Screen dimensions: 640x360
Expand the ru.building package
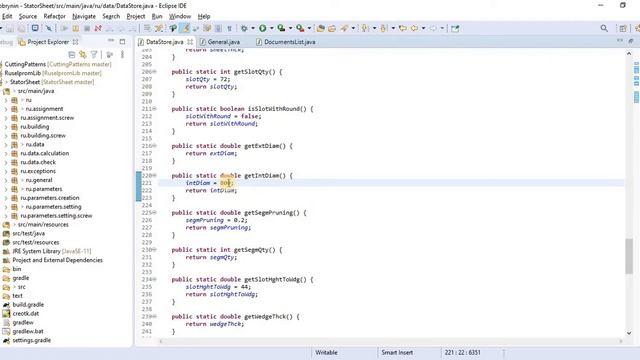pyautogui.click(x=6, y=127)
